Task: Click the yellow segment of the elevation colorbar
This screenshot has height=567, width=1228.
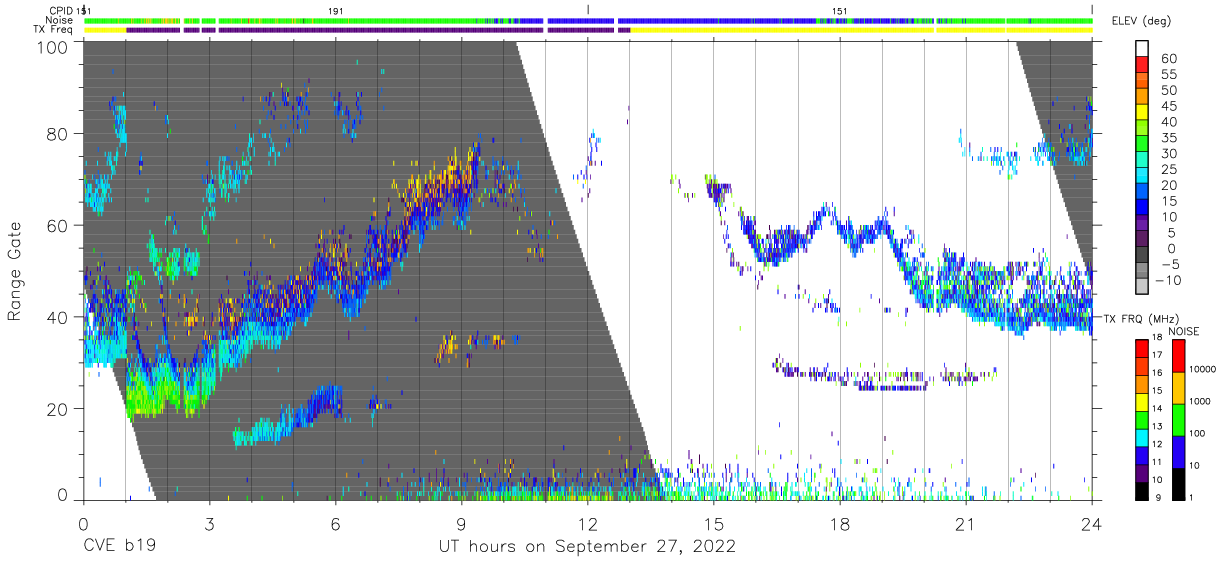Action: [1141, 112]
